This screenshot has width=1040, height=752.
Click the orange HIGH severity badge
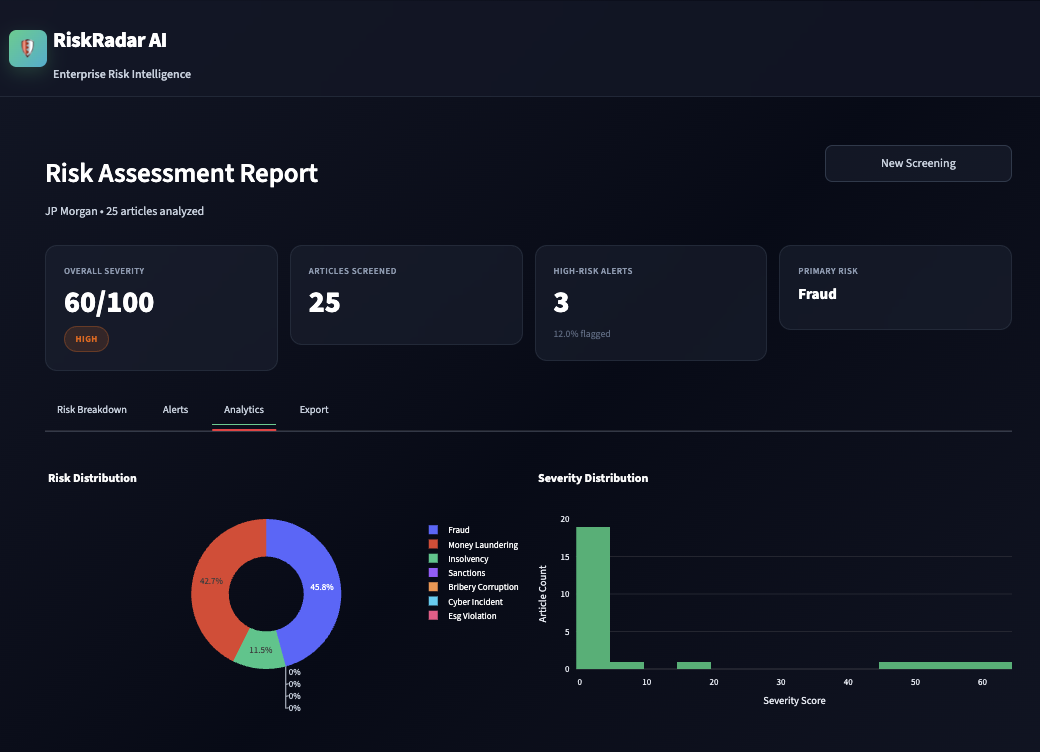[86, 339]
